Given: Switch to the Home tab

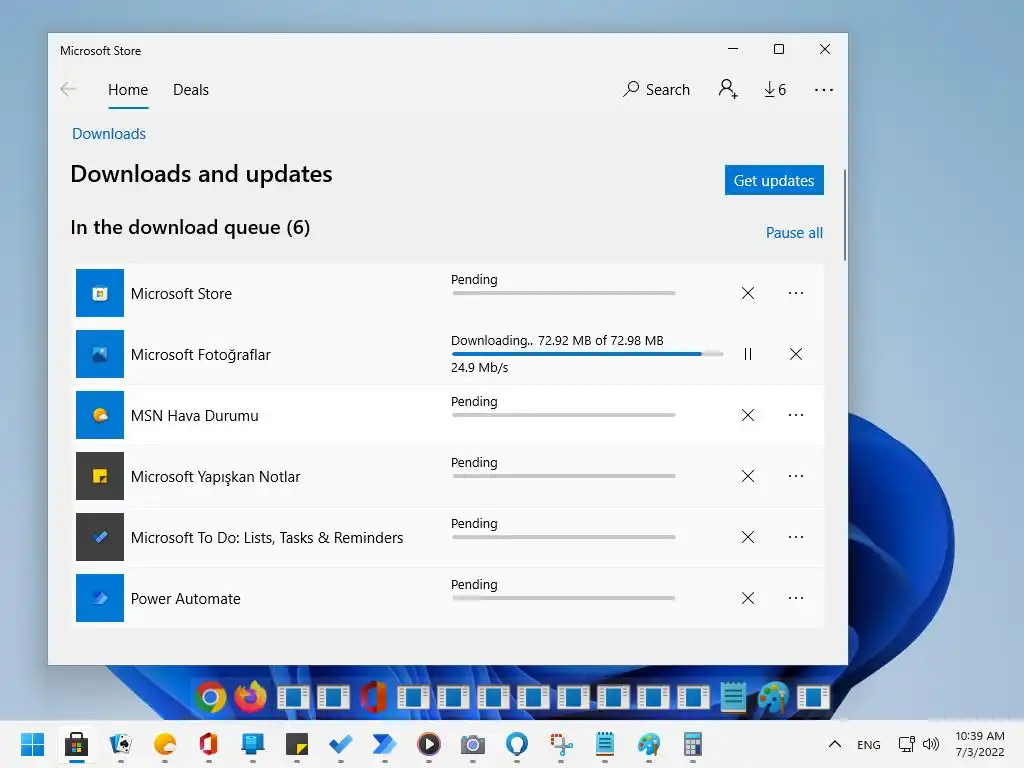Looking at the screenshot, I should (128, 89).
